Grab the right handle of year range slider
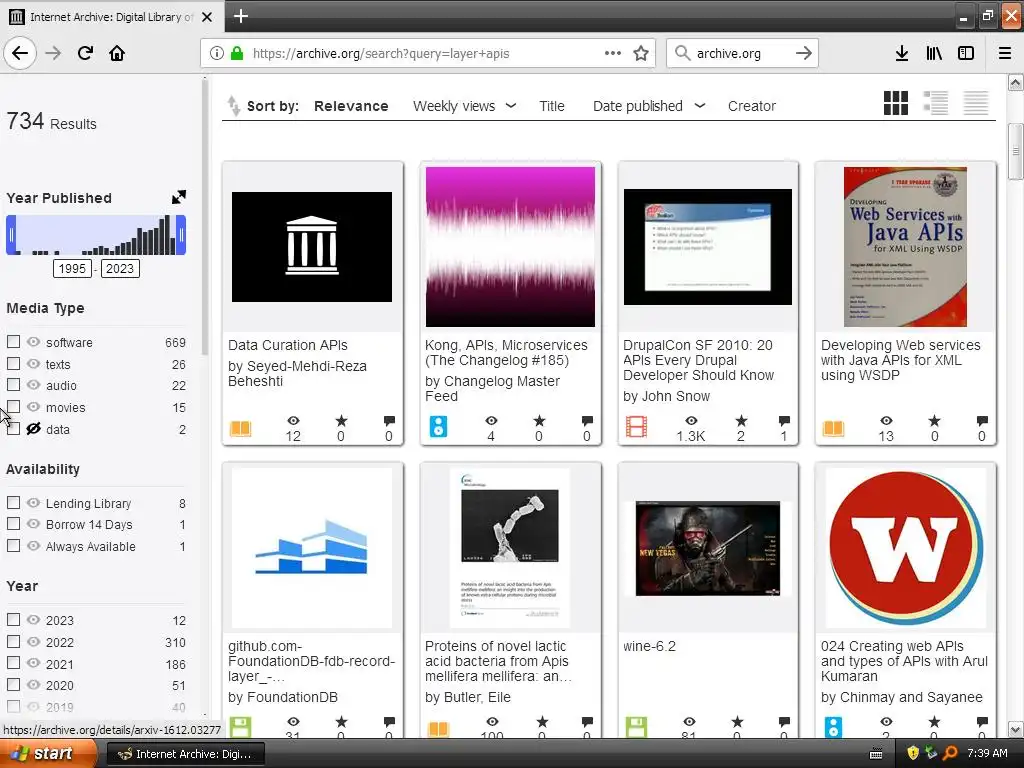The height and width of the screenshot is (768, 1024). click(181, 234)
